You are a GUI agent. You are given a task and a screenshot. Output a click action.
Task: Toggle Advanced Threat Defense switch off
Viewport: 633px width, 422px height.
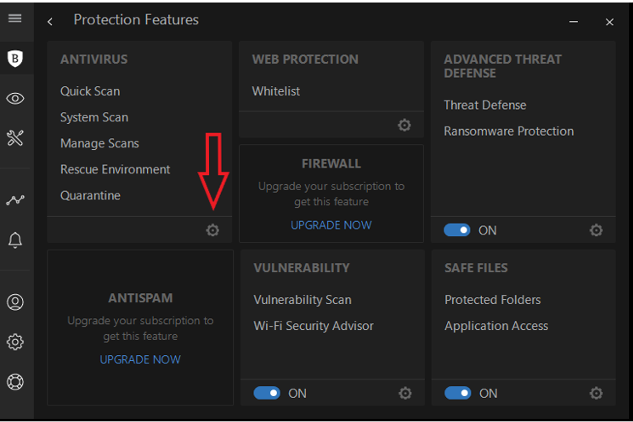(457, 230)
